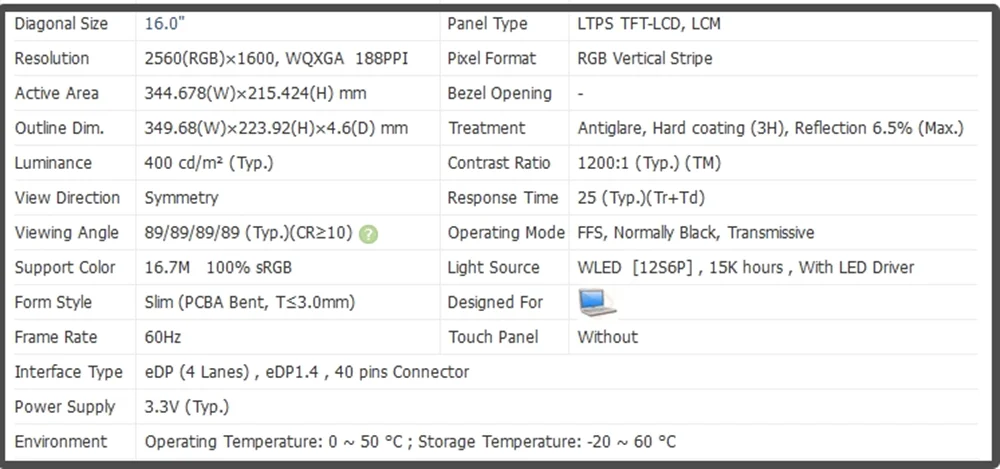Click the RGB Vertical Stripe value

click(x=645, y=59)
